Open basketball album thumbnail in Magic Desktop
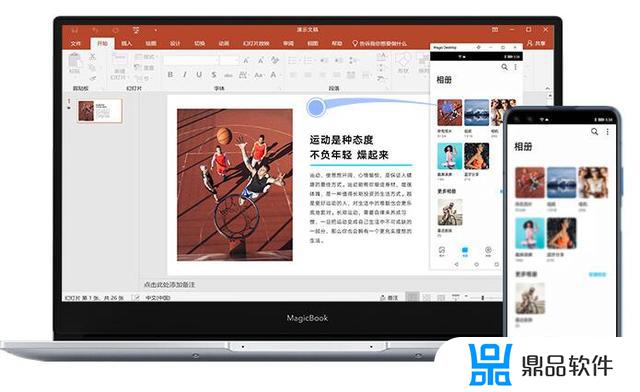Screen dimensions: 640x392 coord(449,112)
